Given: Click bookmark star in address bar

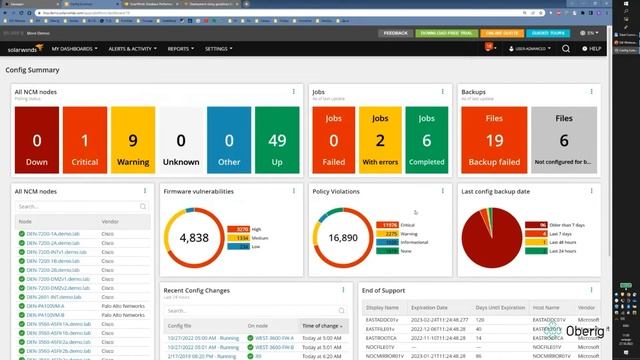Looking at the screenshot, I should [x=540, y=13].
